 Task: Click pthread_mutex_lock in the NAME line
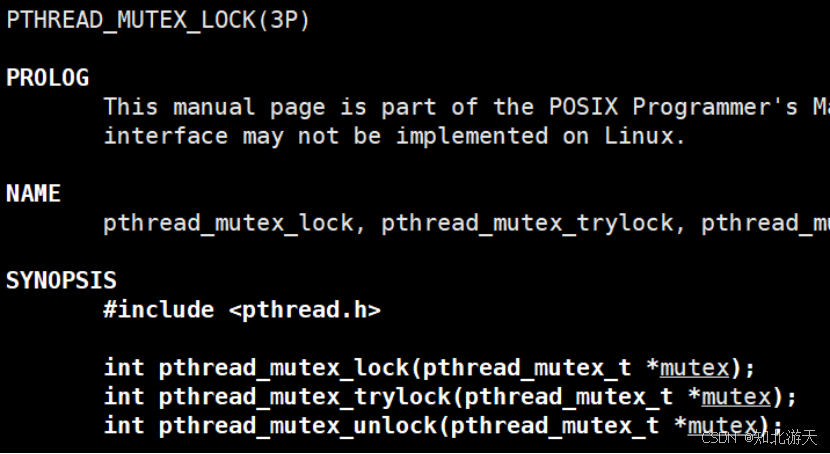228,223
